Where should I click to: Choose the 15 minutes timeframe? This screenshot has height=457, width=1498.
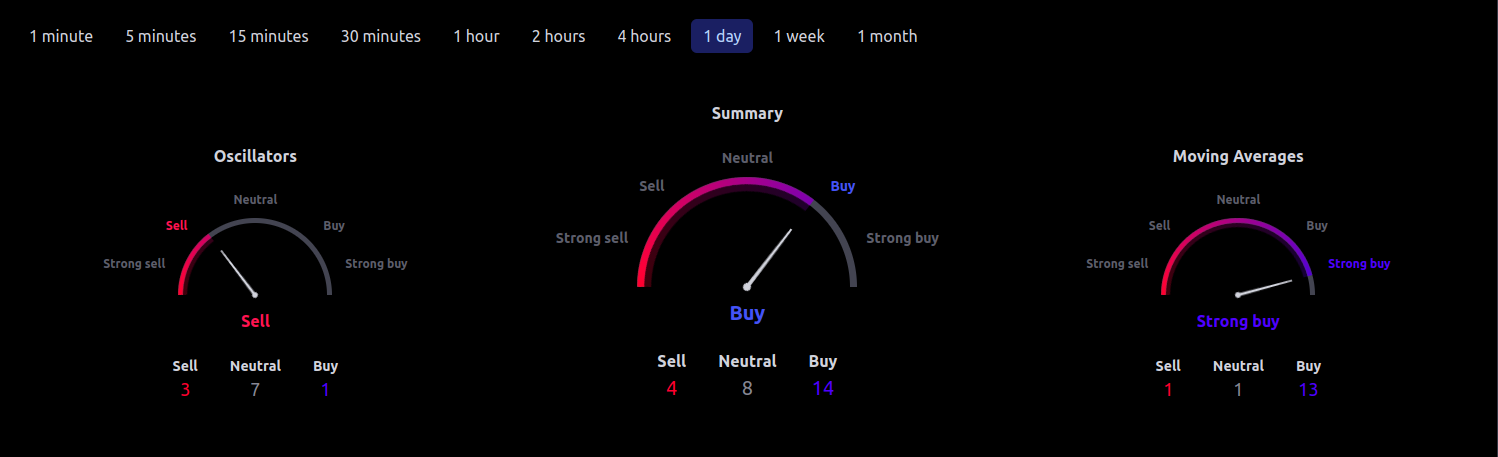(x=269, y=36)
